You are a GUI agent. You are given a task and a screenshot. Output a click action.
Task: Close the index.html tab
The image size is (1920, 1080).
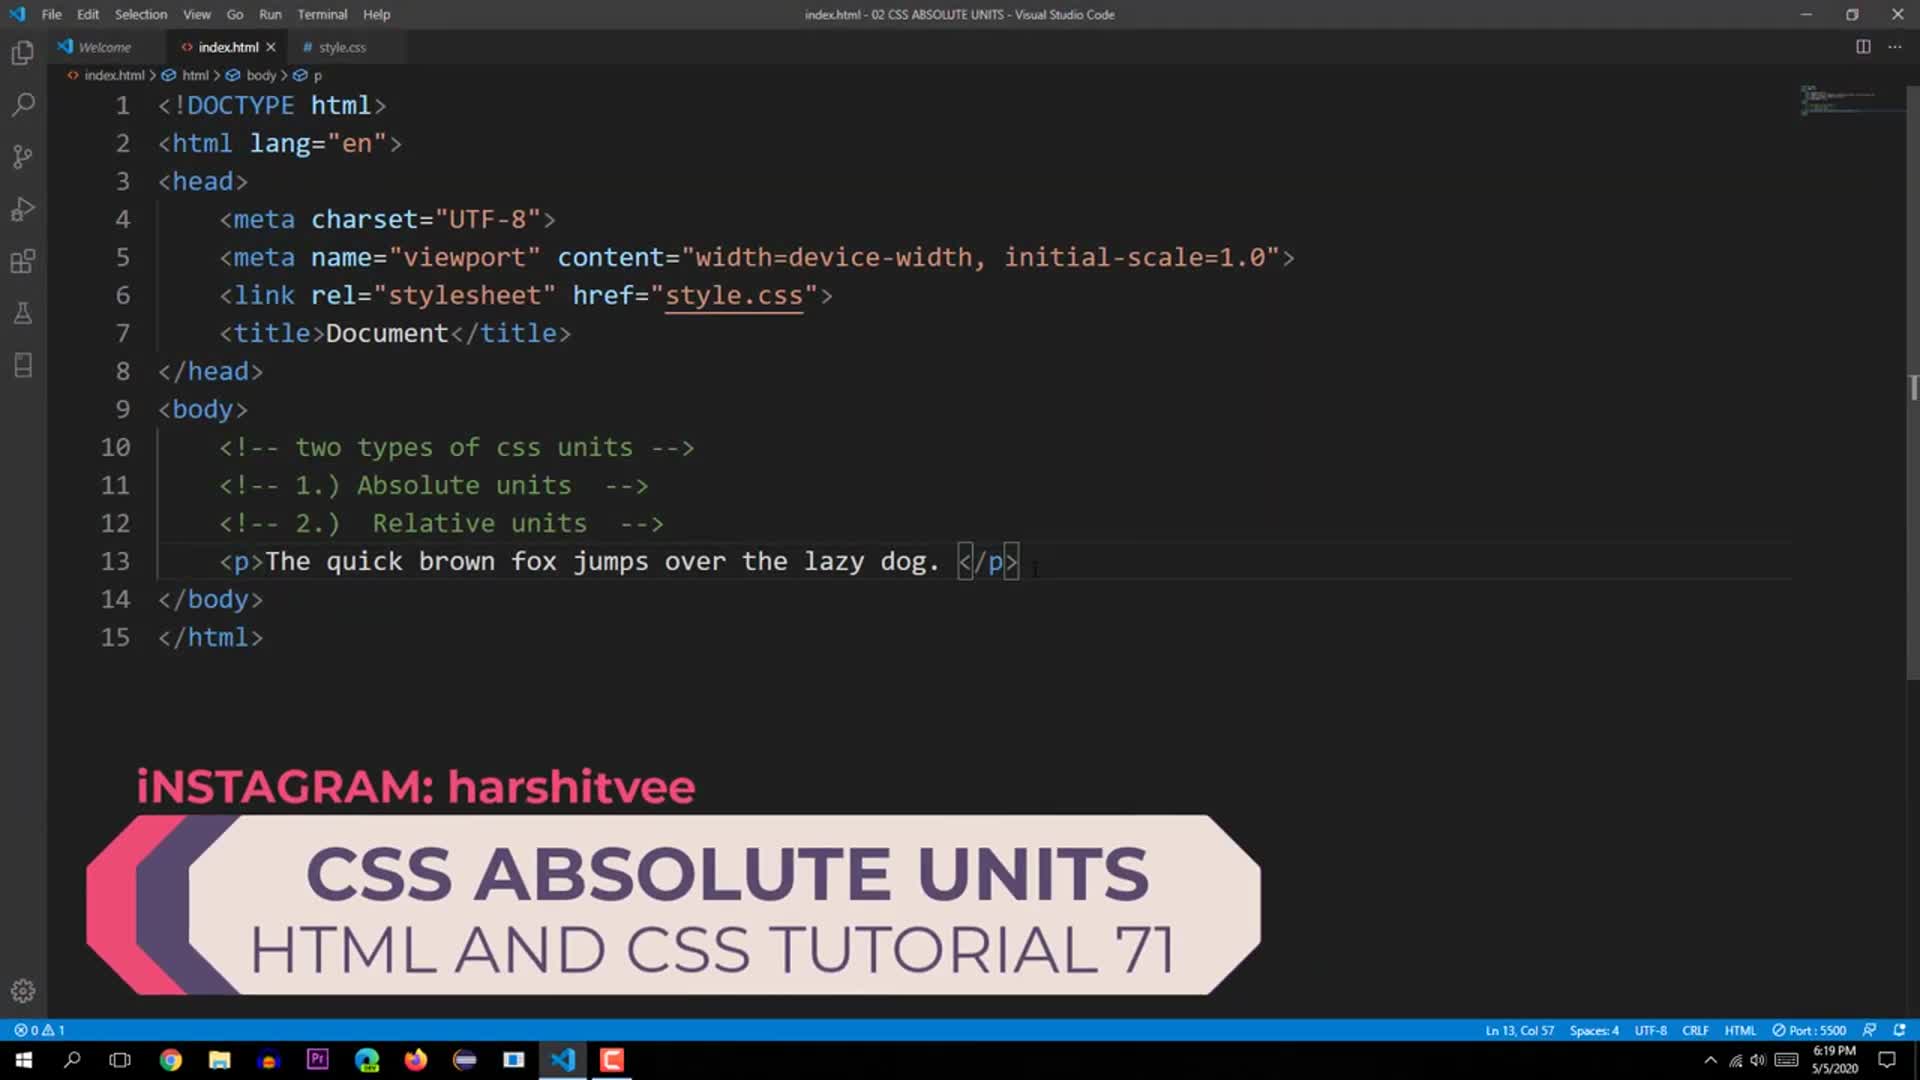click(271, 47)
